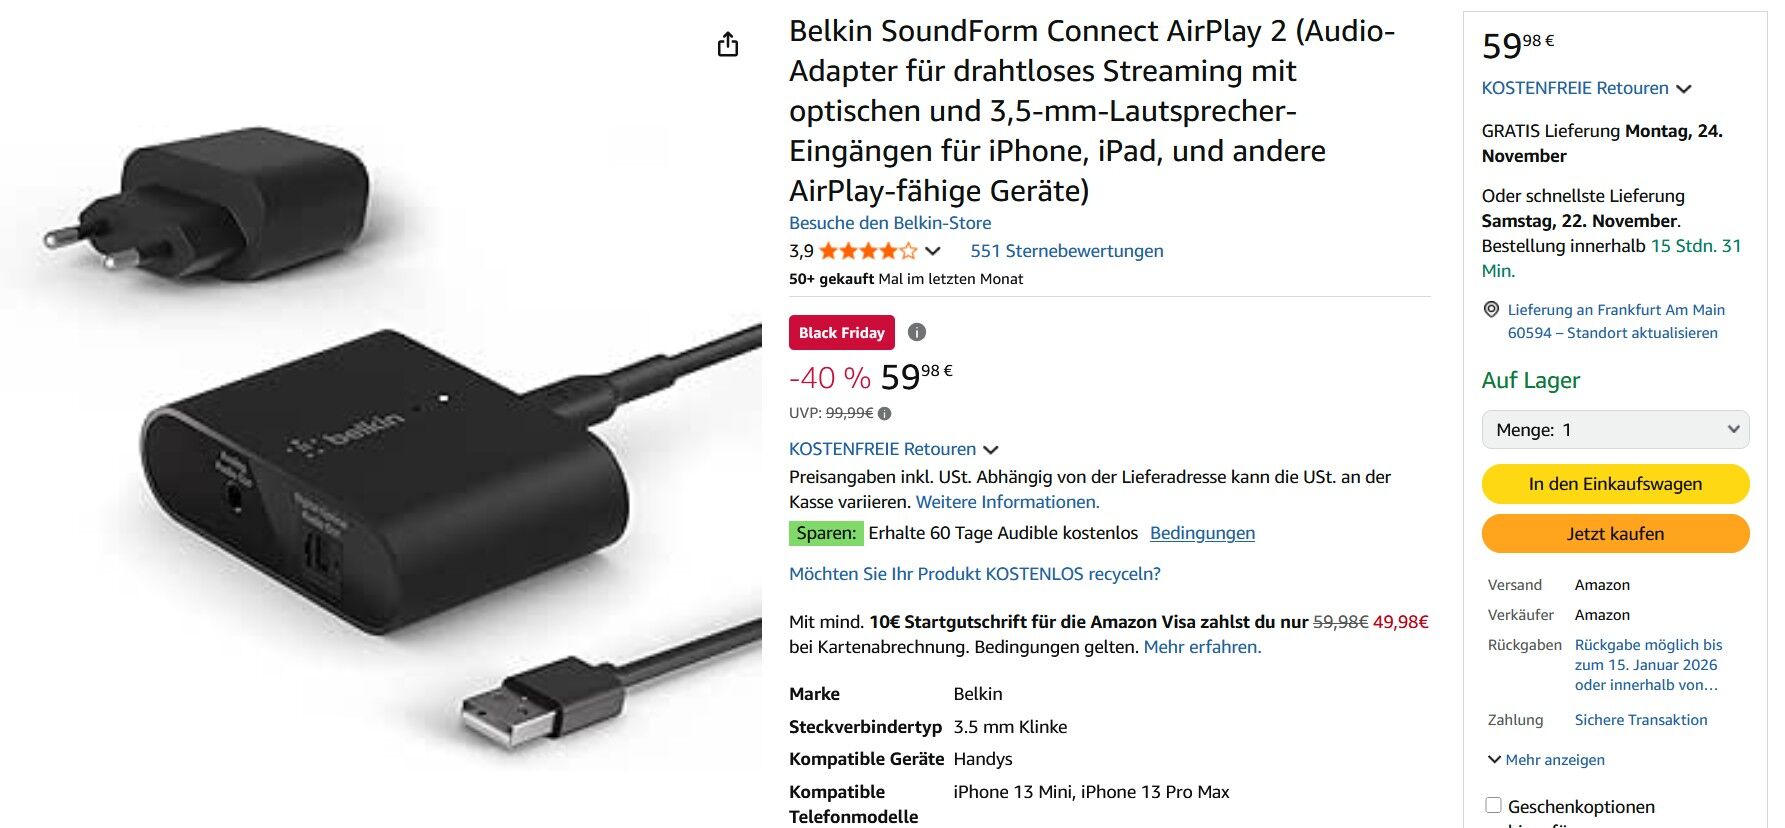Screen dimensions: 1785x828
Task: Expand the star rating breakdown chevron
Action: [x=933, y=251]
